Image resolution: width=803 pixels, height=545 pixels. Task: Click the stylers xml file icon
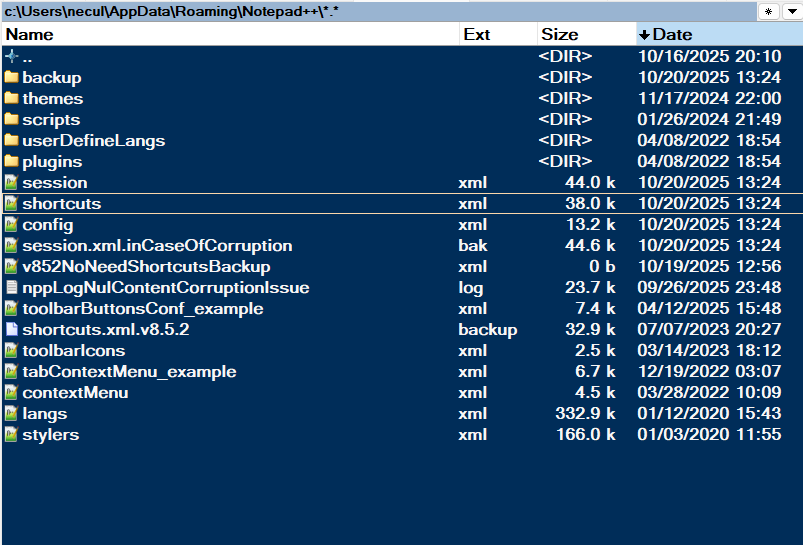click(x=11, y=434)
